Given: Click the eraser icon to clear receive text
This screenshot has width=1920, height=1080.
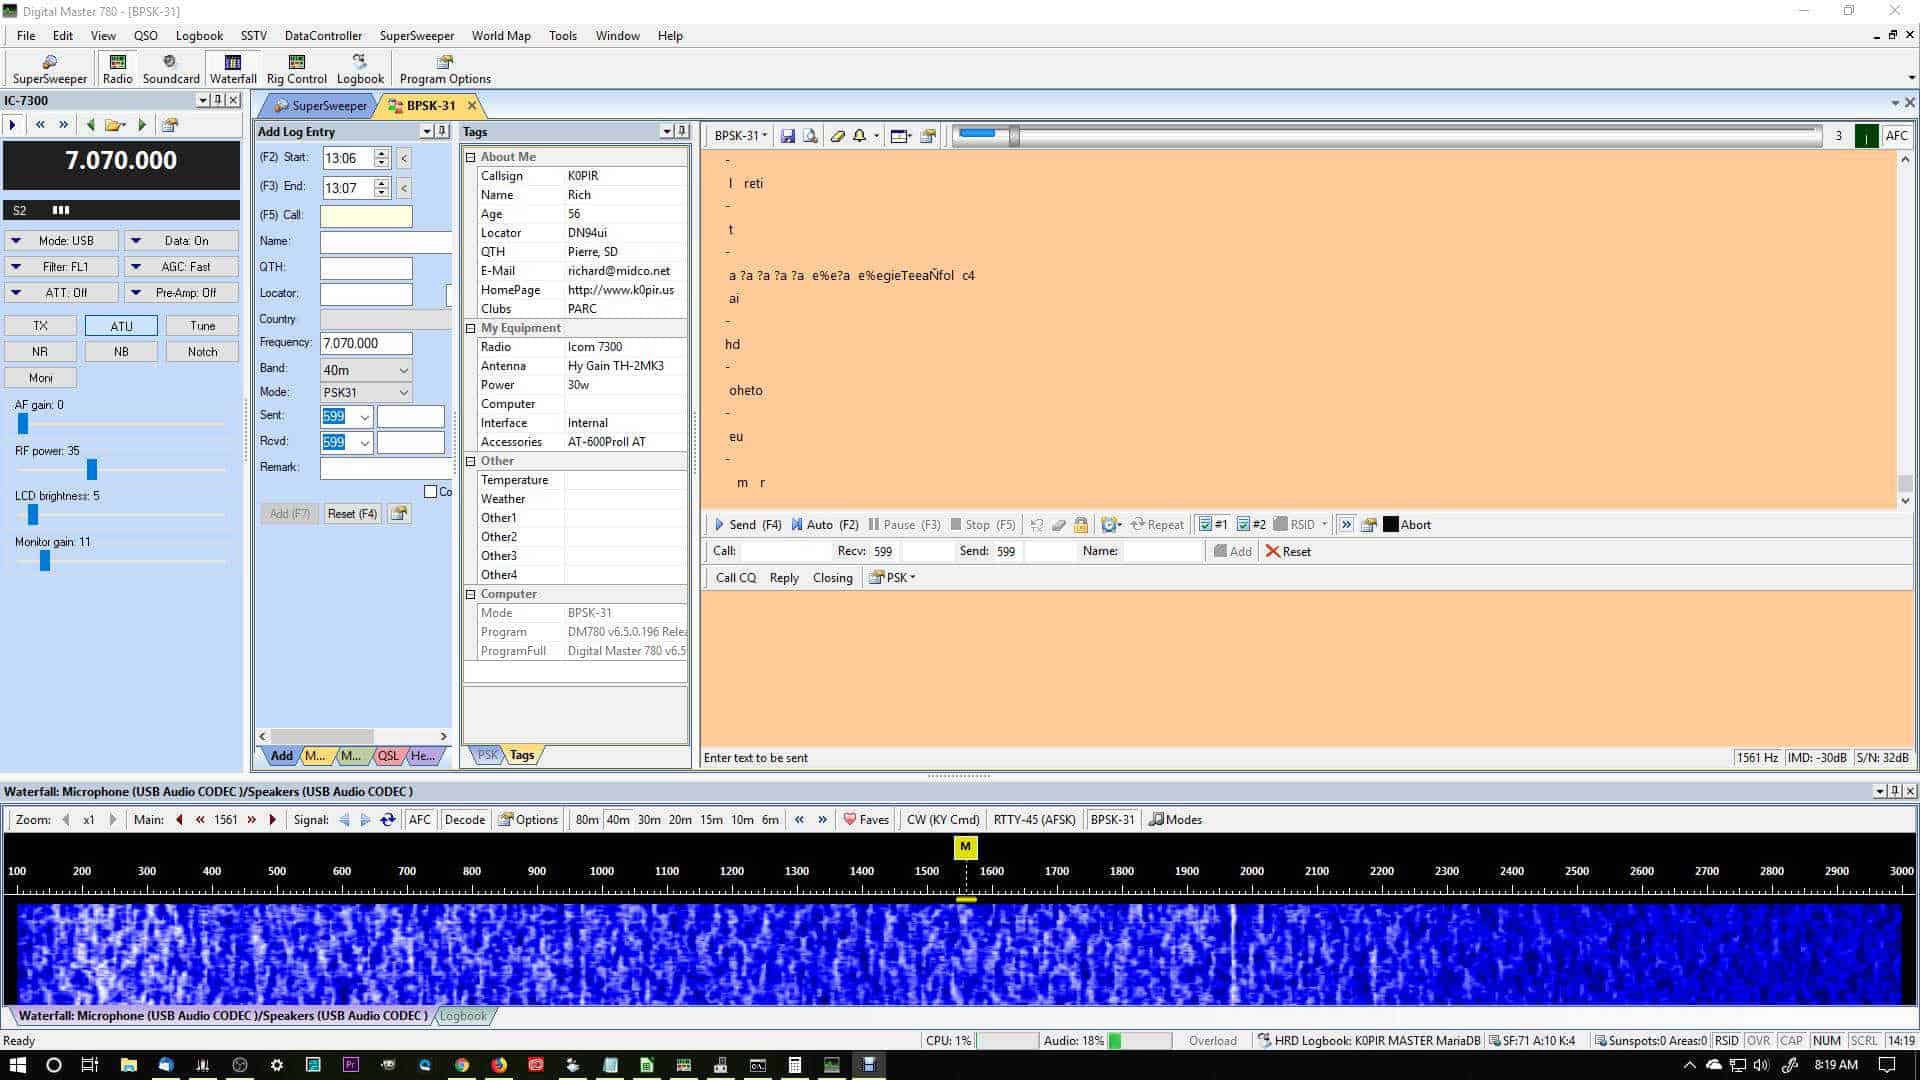Looking at the screenshot, I should (x=838, y=136).
